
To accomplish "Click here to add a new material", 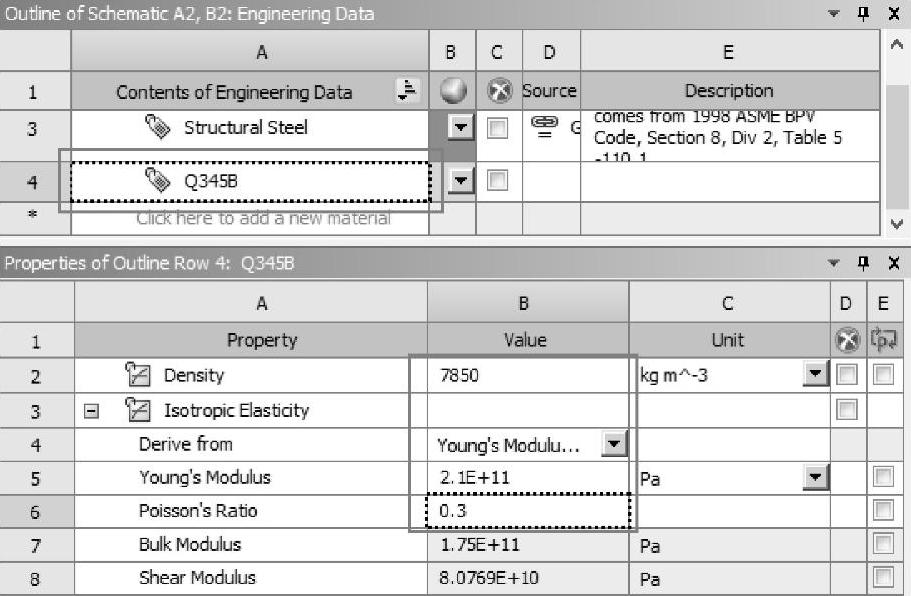I will click(263, 218).
